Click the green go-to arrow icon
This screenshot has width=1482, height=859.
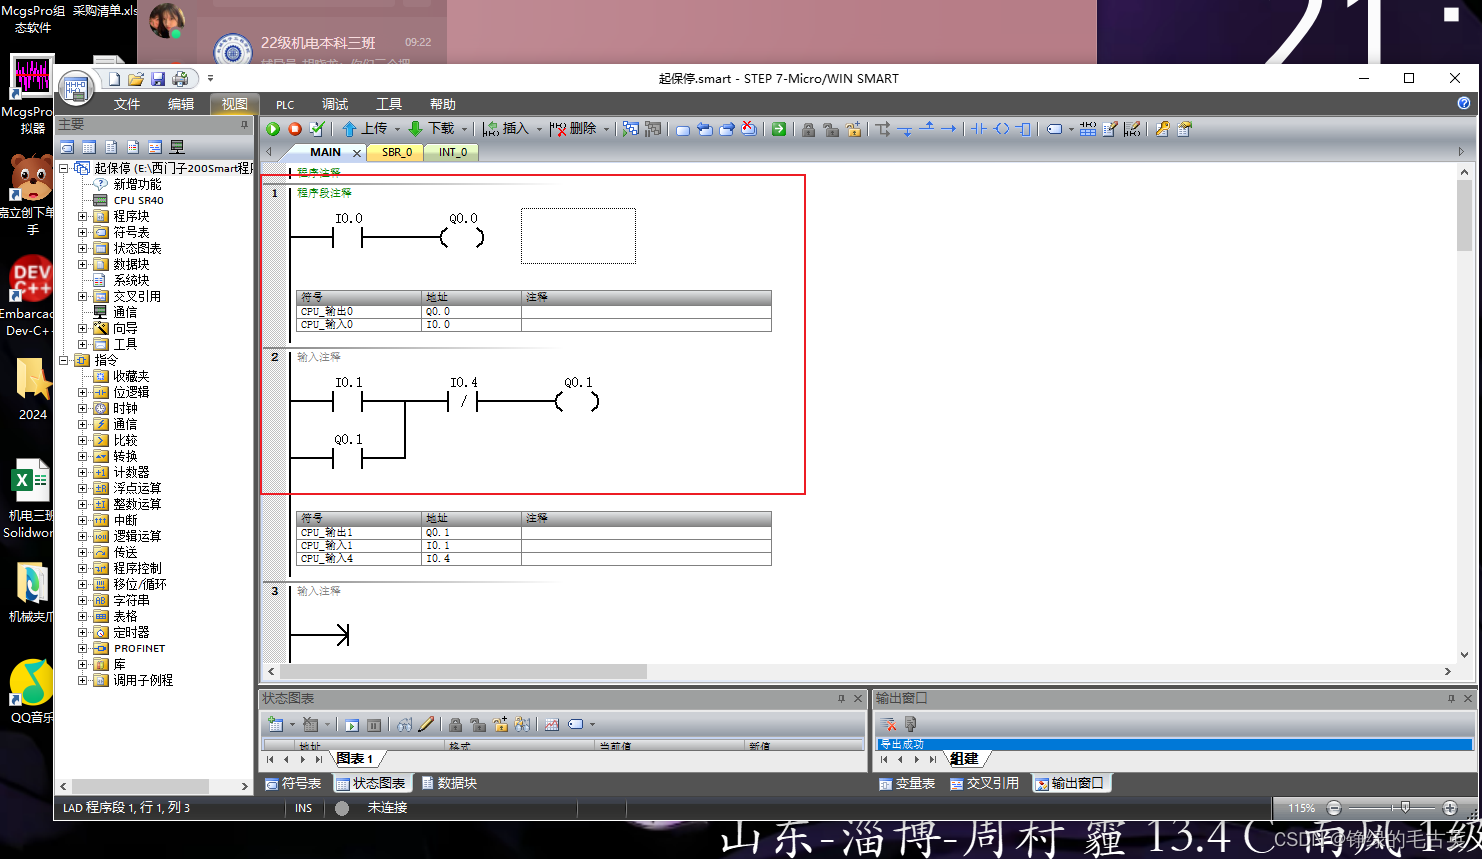[779, 129]
